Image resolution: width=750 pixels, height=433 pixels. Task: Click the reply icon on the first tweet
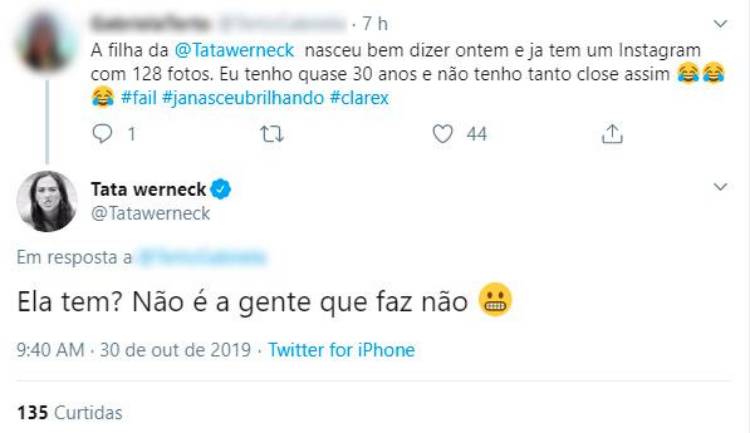pos(103,133)
